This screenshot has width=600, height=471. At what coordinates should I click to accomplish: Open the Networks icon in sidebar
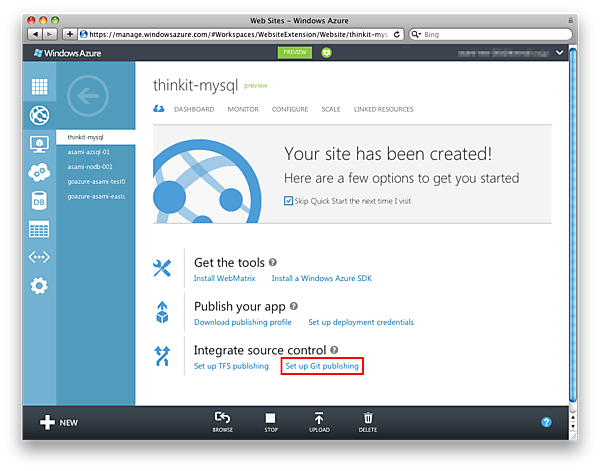point(39,258)
